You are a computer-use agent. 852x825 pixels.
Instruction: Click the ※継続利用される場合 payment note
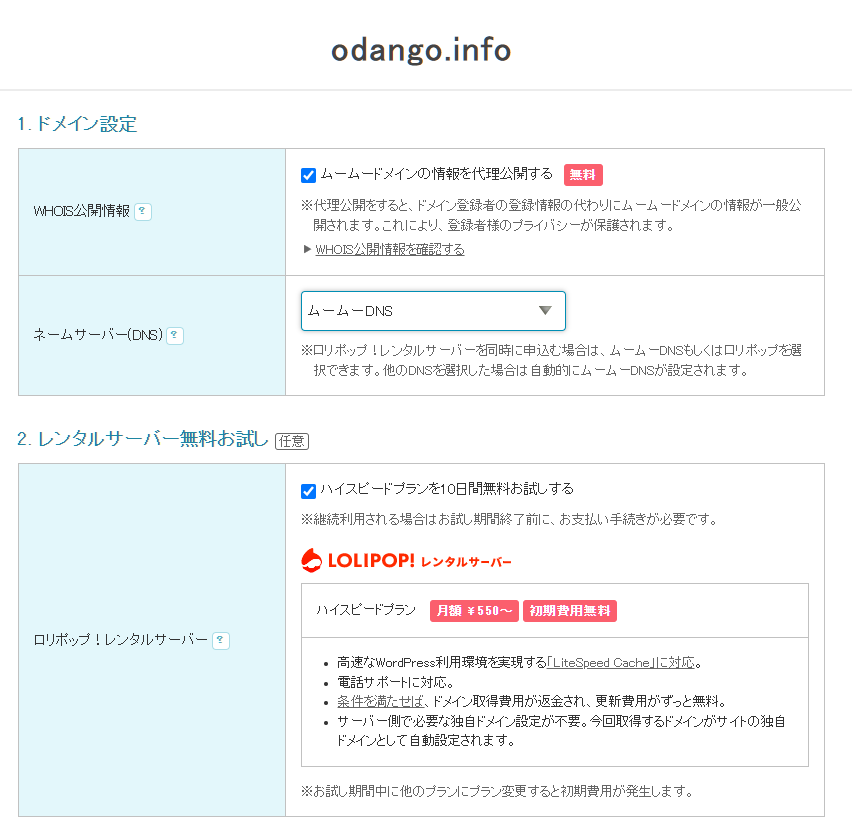click(510, 519)
